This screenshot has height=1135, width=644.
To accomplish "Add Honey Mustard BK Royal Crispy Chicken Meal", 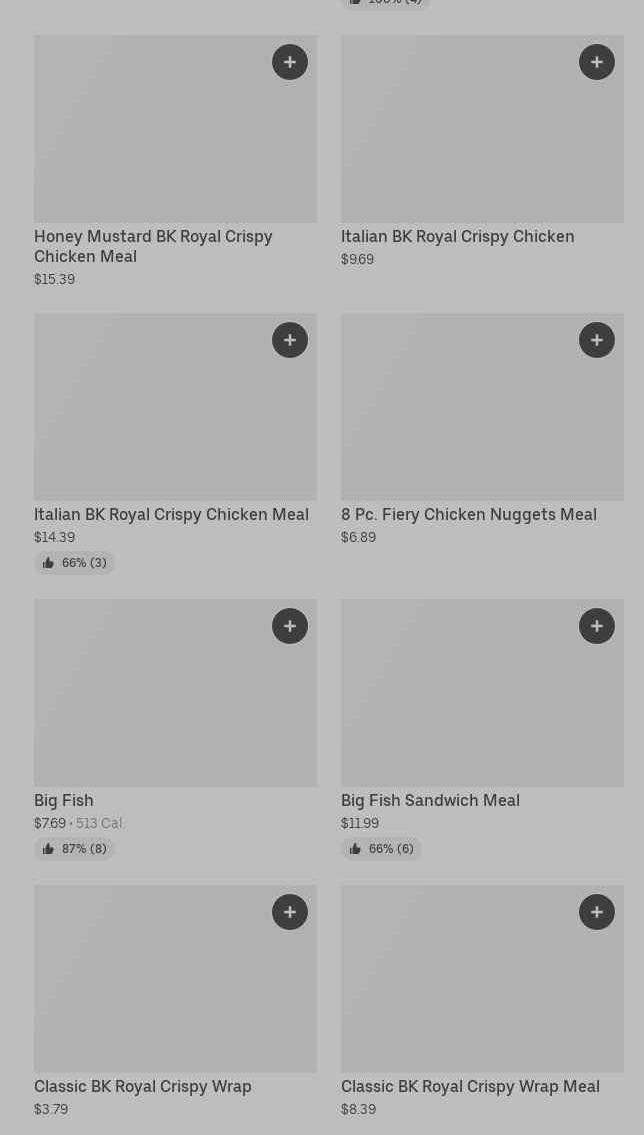I will [290, 62].
